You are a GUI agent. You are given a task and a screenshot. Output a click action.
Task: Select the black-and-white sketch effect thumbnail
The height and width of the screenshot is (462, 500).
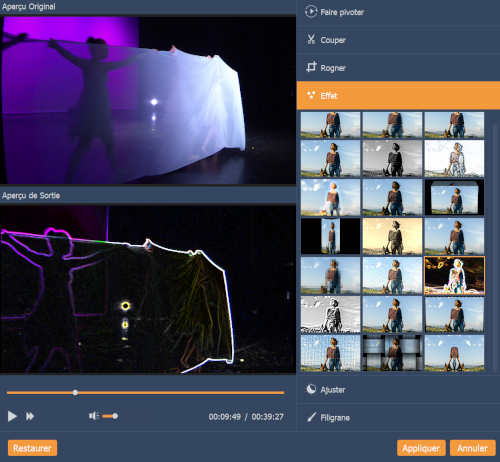point(330,315)
